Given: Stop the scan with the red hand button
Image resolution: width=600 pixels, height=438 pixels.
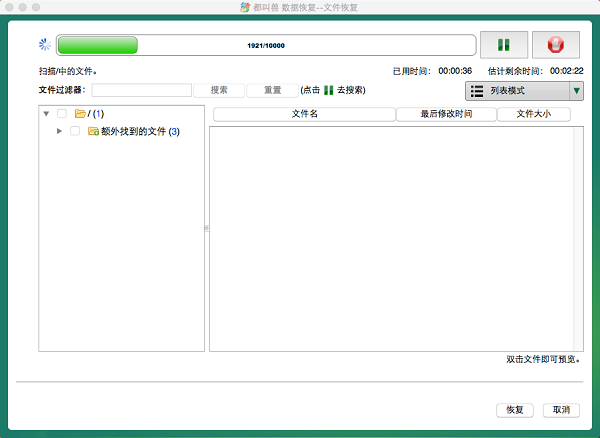Looking at the screenshot, I should 556,45.
